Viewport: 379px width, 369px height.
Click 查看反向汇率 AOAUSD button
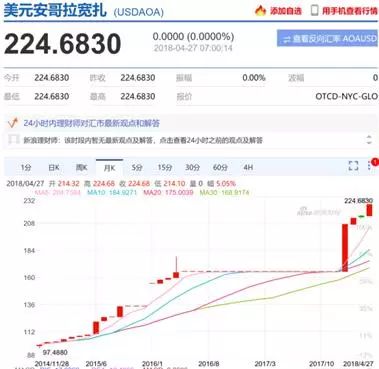[x=327, y=38]
